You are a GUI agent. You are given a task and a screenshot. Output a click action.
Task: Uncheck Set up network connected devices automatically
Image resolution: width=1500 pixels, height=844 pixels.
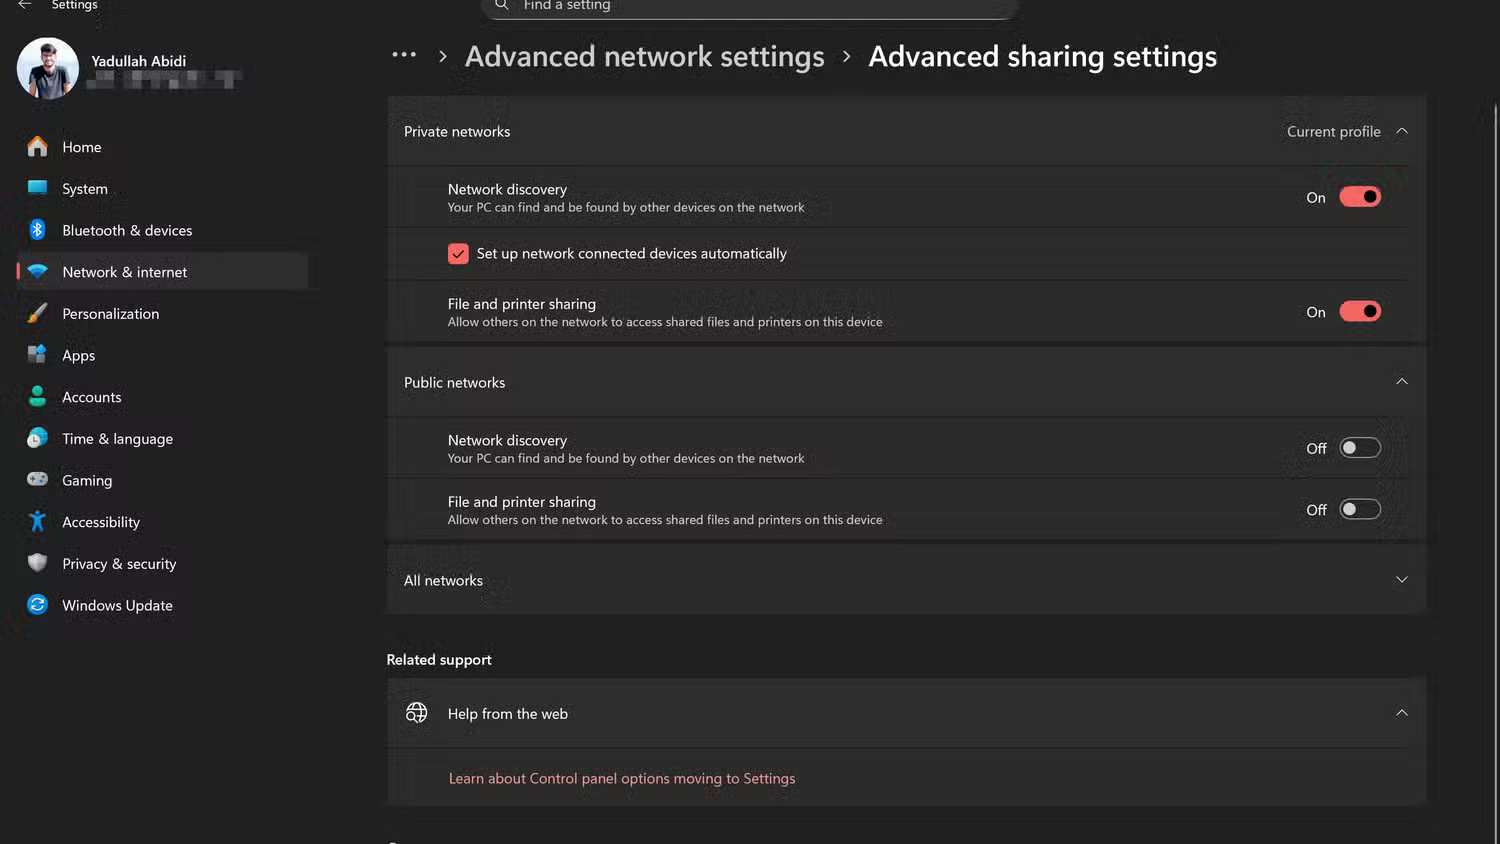point(458,253)
